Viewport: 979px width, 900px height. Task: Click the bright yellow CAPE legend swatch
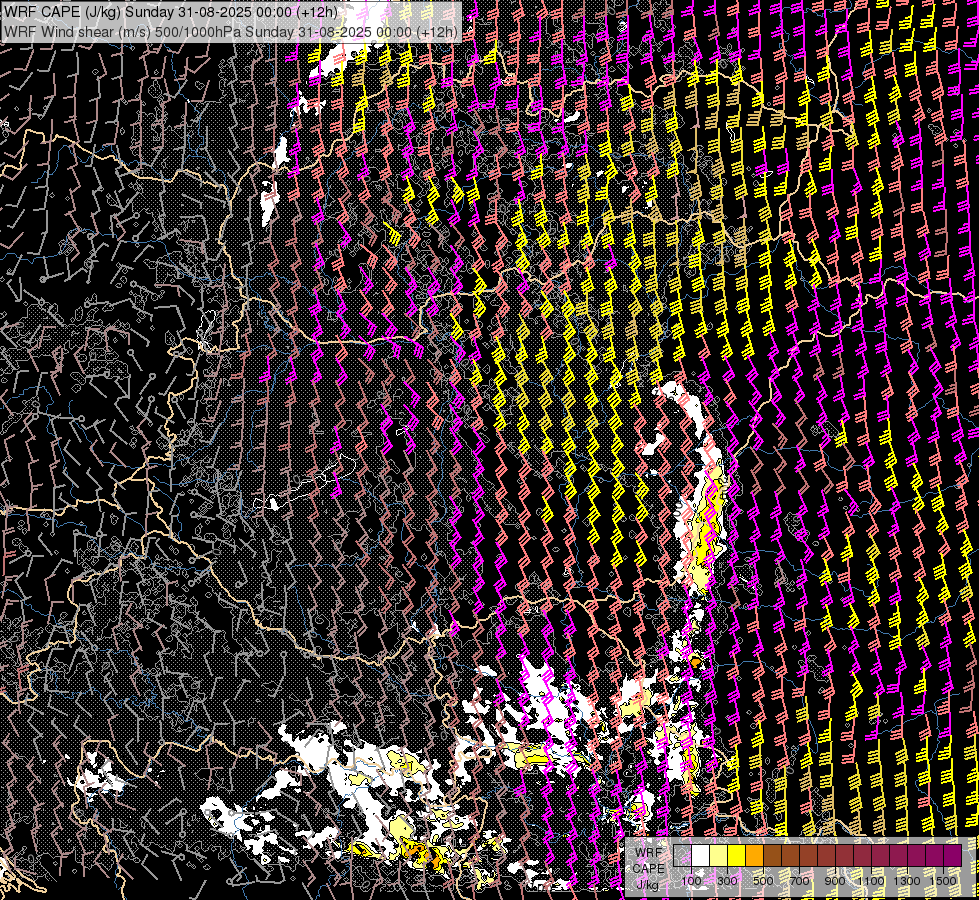coord(737,856)
